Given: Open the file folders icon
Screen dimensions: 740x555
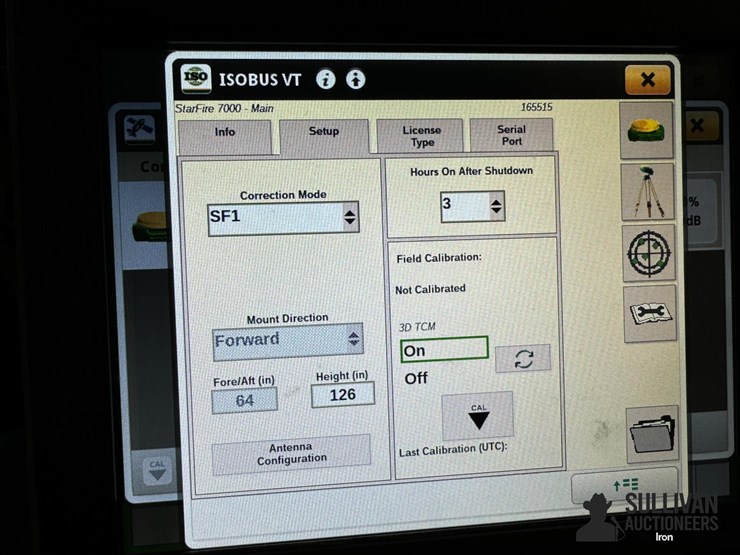Looking at the screenshot, I should 652,434.
